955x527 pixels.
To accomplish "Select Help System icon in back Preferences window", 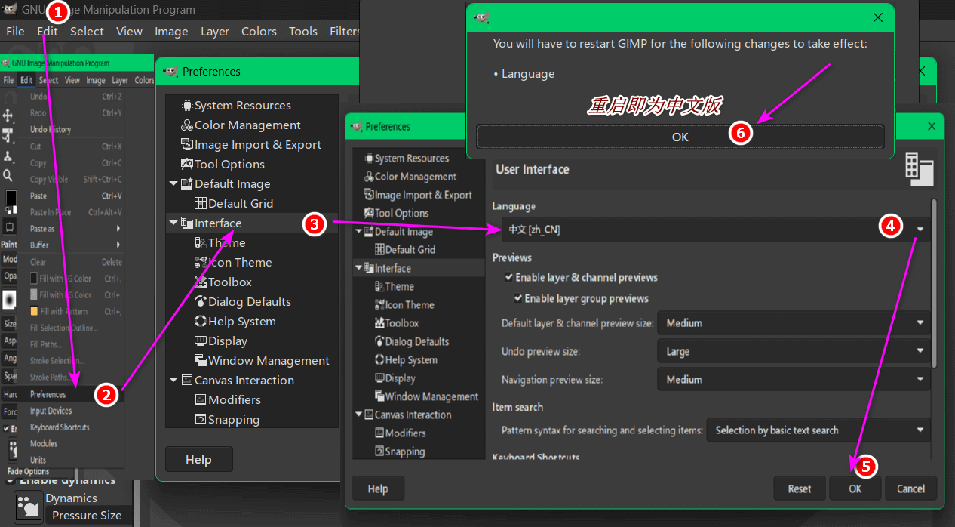I will pyautogui.click(x=200, y=320).
